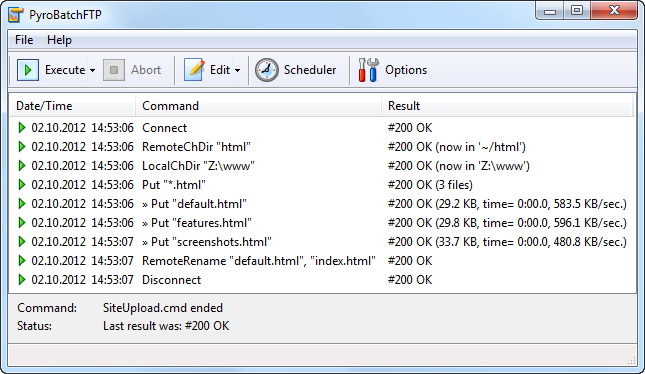The image size is (645, 374).
Task: Click the green arrow icon on the RemoteRename row
Action: (x=22, y=260)
